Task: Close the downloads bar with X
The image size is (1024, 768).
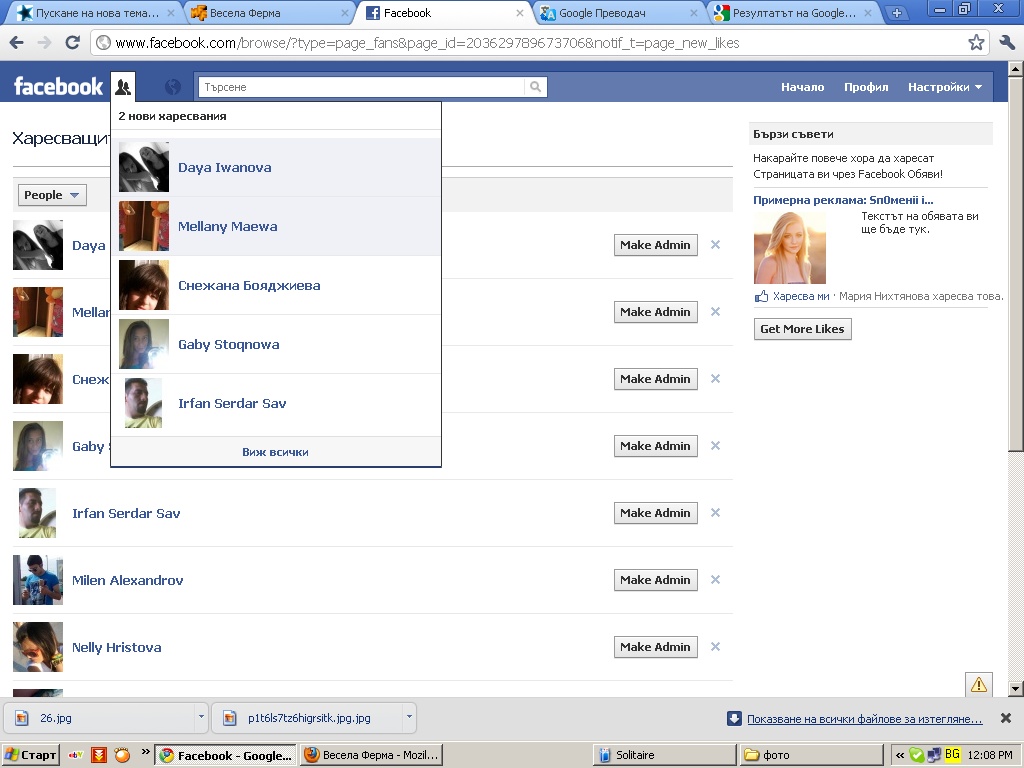Action: 1006,718
